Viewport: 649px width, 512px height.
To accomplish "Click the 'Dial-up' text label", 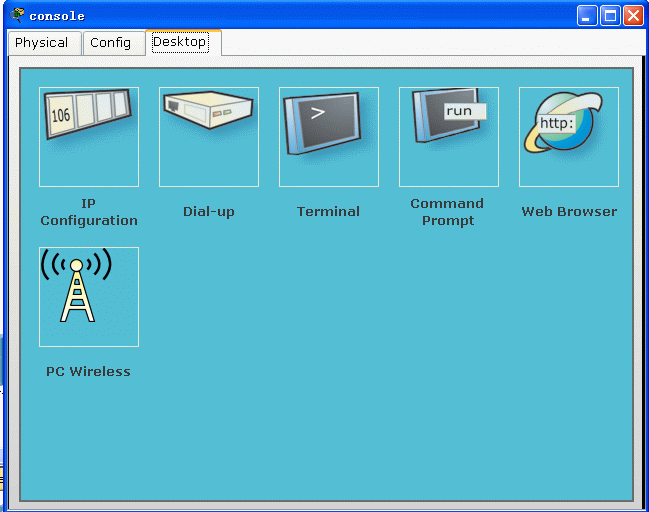I will tap(209, 212).
